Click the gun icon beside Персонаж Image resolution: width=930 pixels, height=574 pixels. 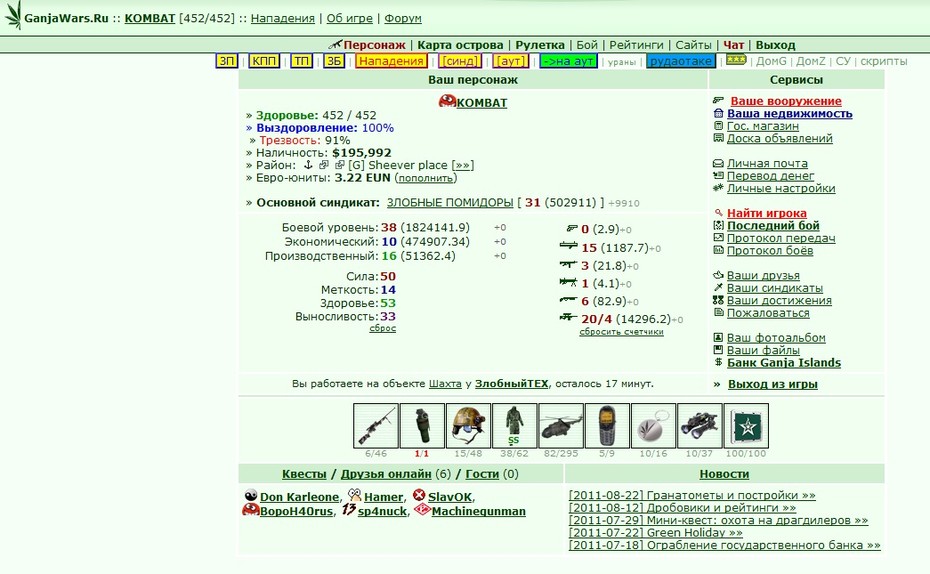point(335,44)
